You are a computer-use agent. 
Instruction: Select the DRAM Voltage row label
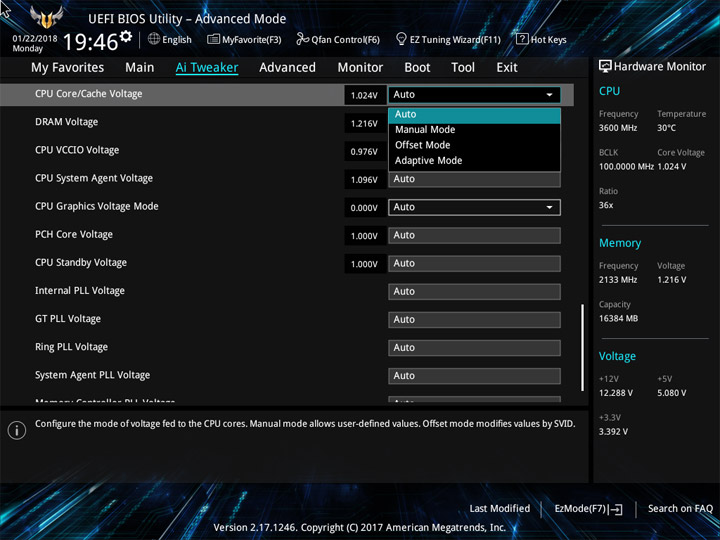[x=67, y=122]
